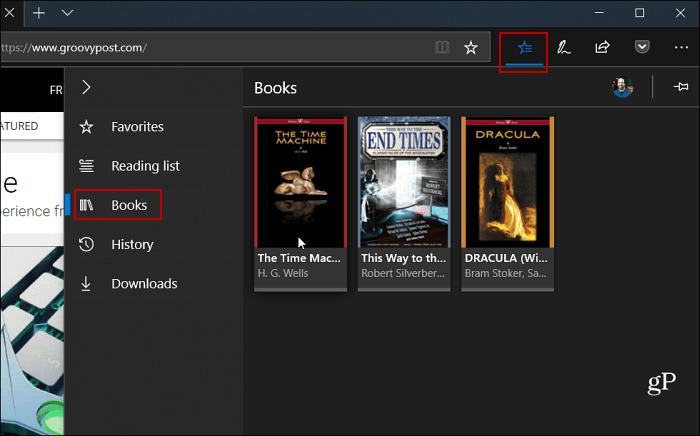
Task: Click the Reading list lines icon
Action: tap(86, 166)
